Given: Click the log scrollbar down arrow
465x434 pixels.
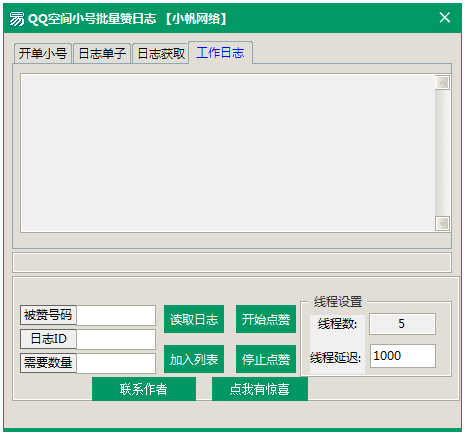Looking at the screenshot, I should click(x=442, y=223).
